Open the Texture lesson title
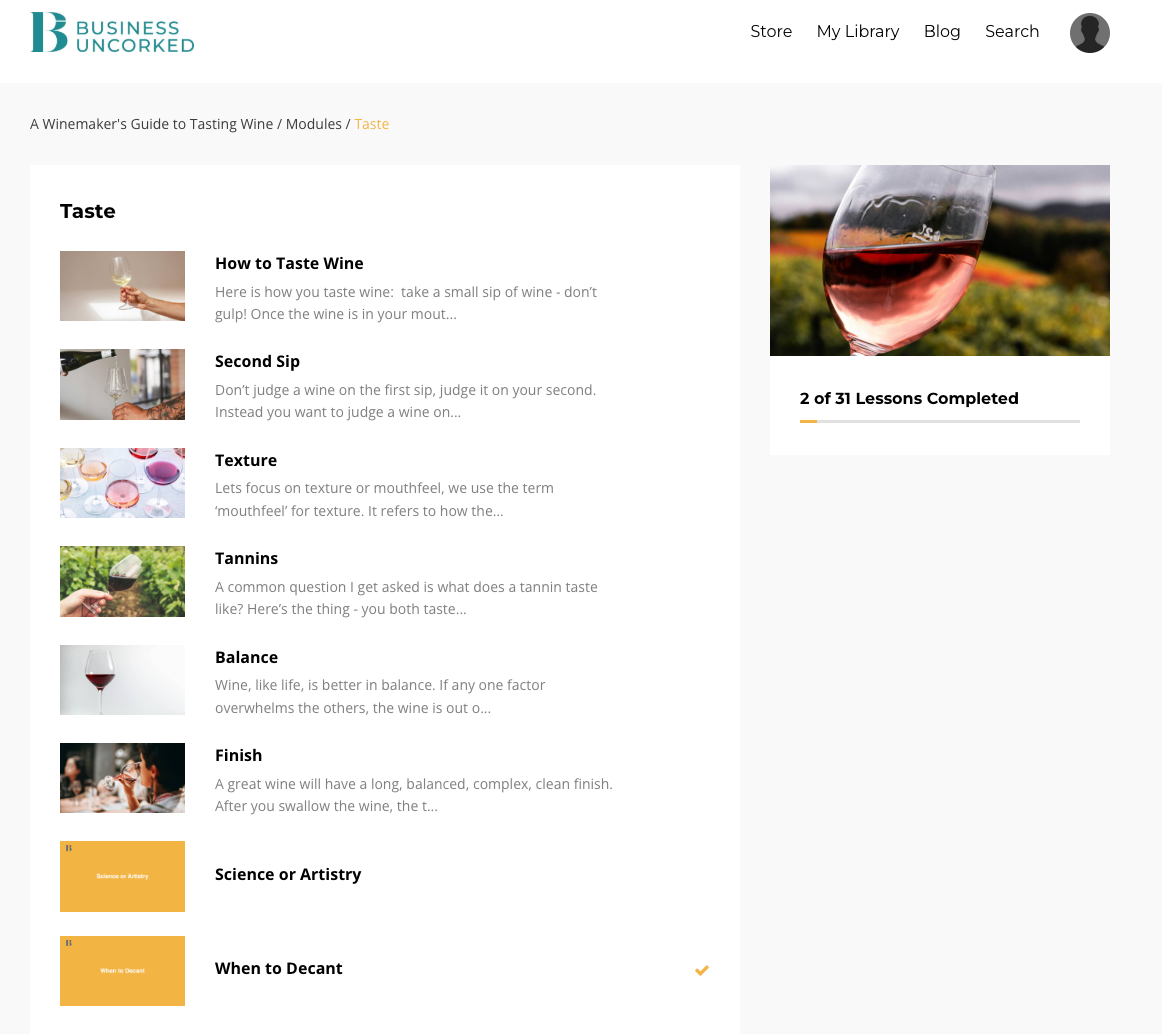The width and height of the screenshot is (1162, 1034). (x=245, y=460)
